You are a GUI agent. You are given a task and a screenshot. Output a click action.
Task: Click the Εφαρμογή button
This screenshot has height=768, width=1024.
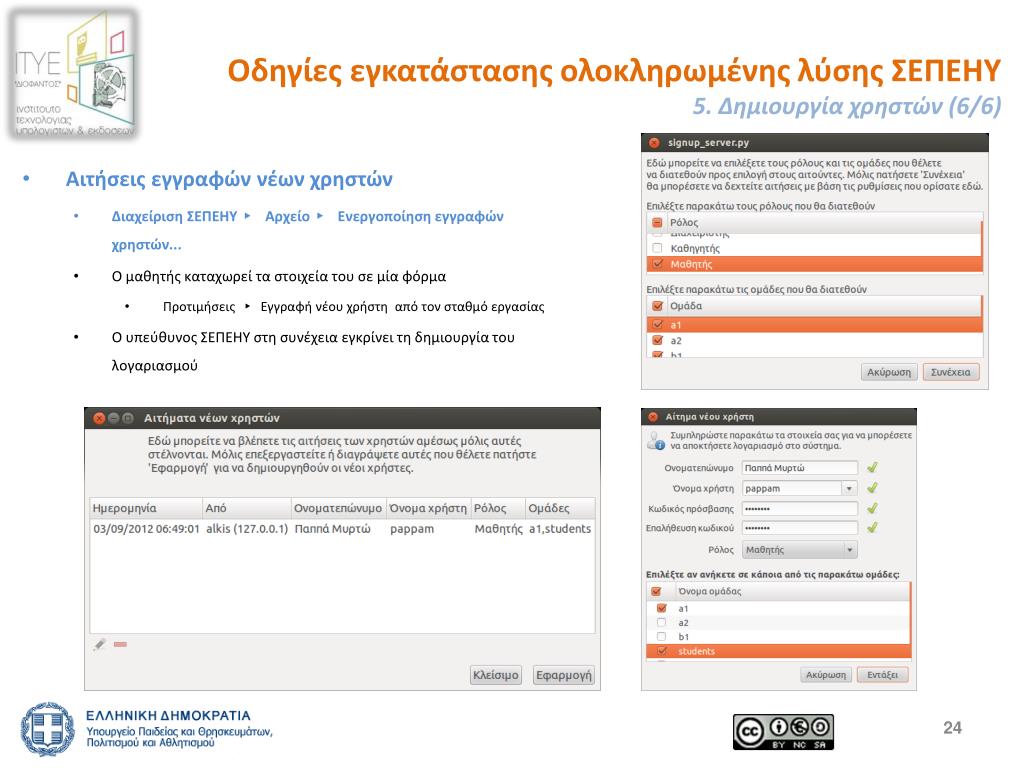pyautogui.click(x=564, y=675)
